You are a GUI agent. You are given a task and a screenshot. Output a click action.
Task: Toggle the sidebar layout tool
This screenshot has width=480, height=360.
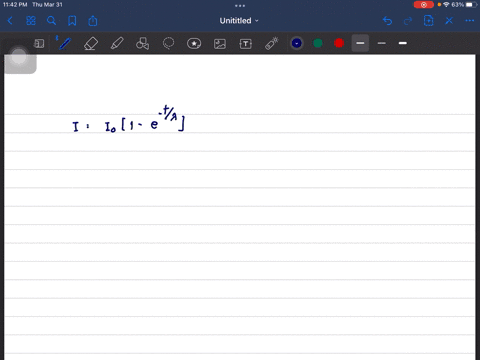coord(39,43)
